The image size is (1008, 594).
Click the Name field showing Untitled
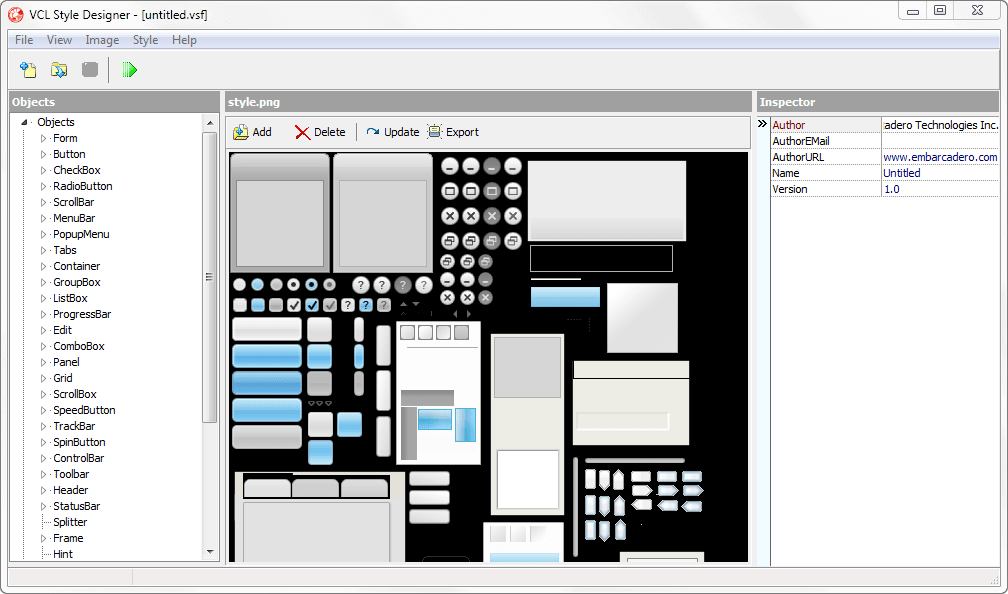point(940,173)
